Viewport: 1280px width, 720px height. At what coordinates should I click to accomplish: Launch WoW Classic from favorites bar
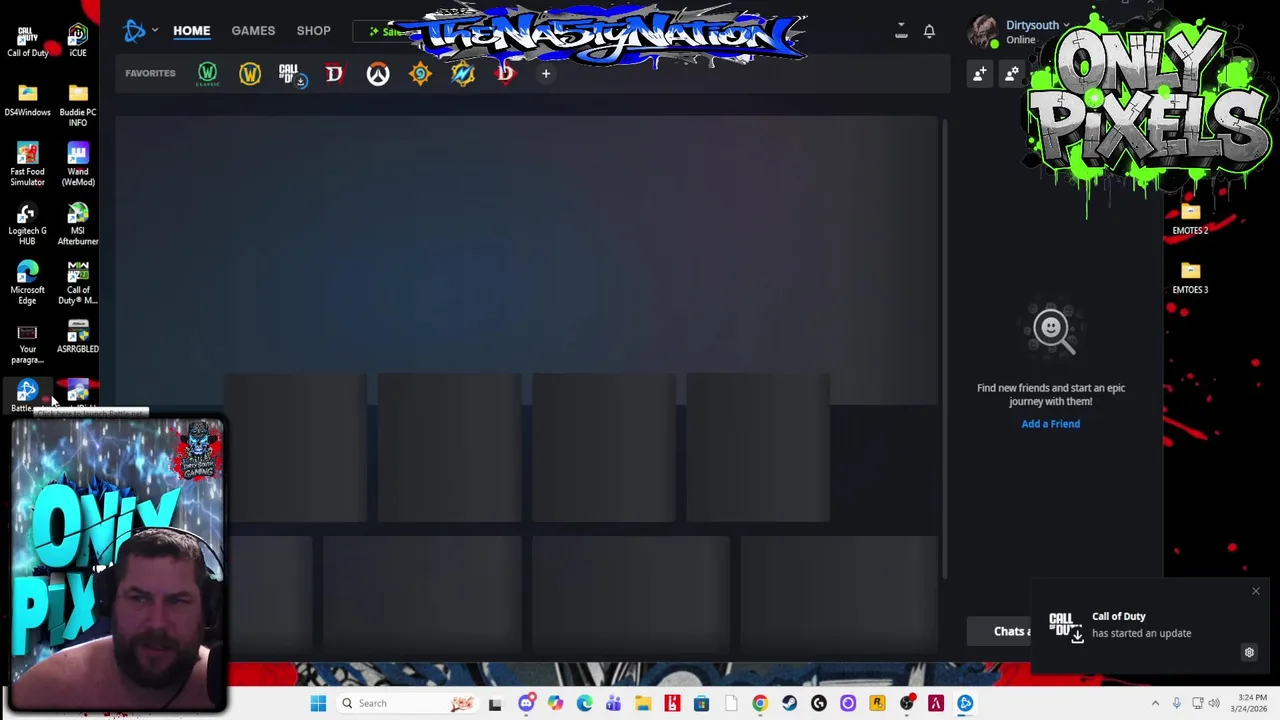pyautogui.click(x=207, y=73)
